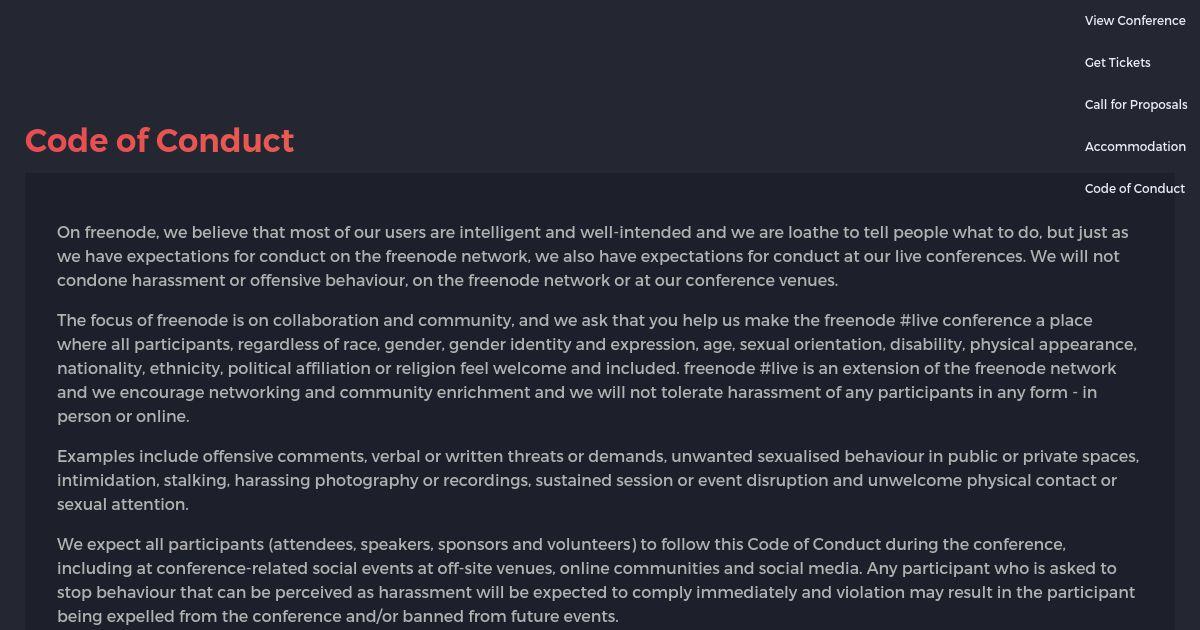Open the View Conference navigation link
Viewport: 1200px width, 630px height.
pos(1135,20)
